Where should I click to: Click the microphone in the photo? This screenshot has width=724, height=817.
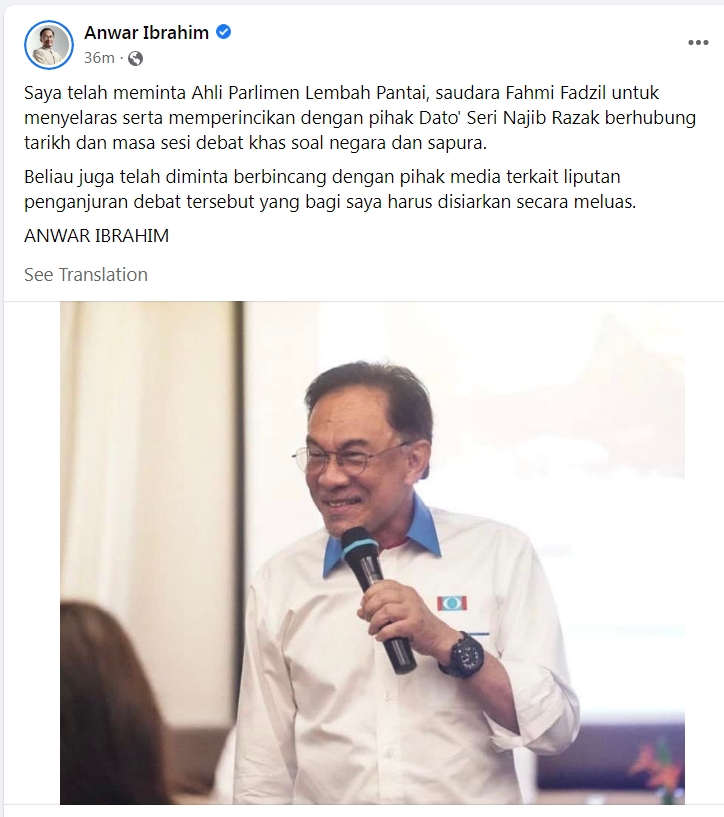pos(378,598)
